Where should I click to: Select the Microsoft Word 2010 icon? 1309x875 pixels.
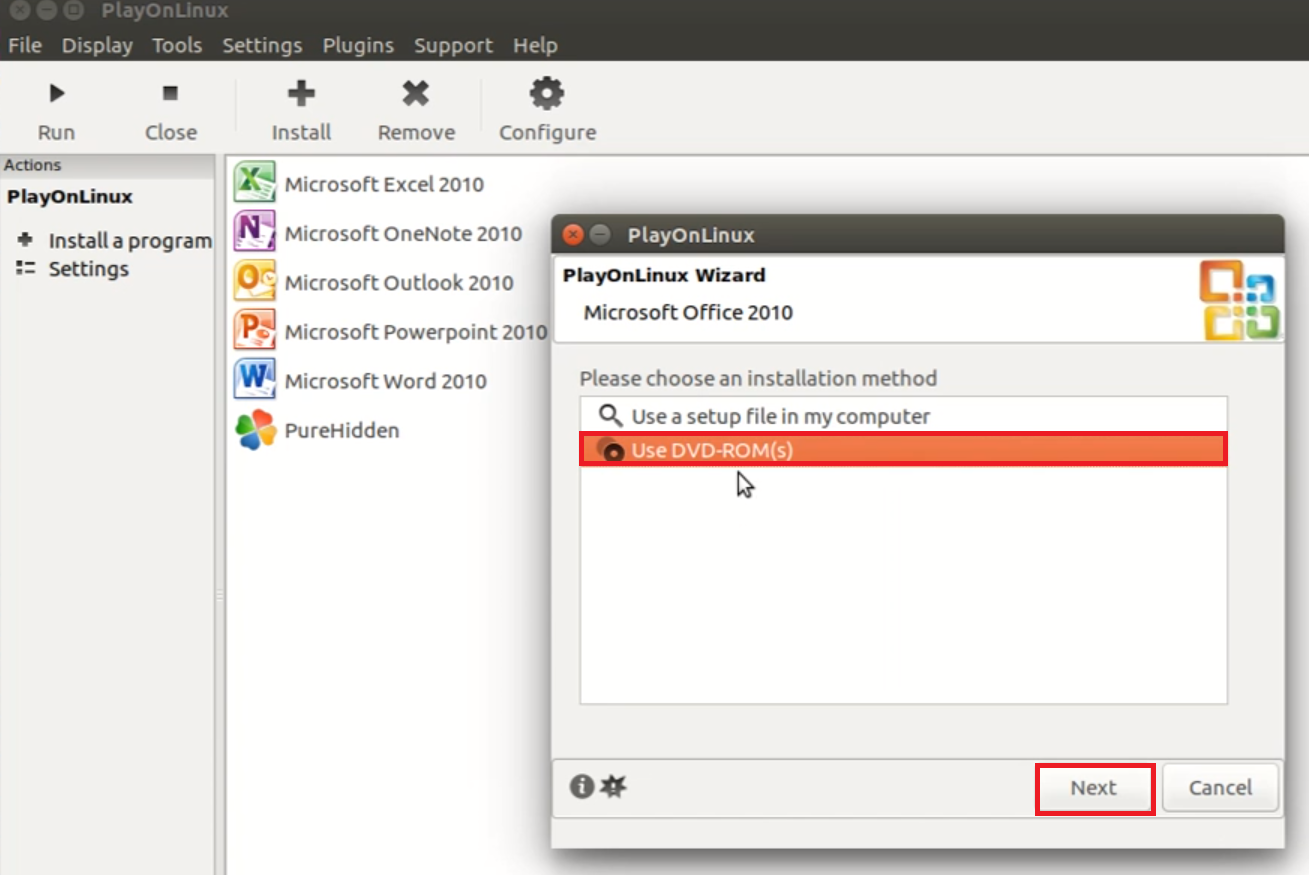coord(255,380)
